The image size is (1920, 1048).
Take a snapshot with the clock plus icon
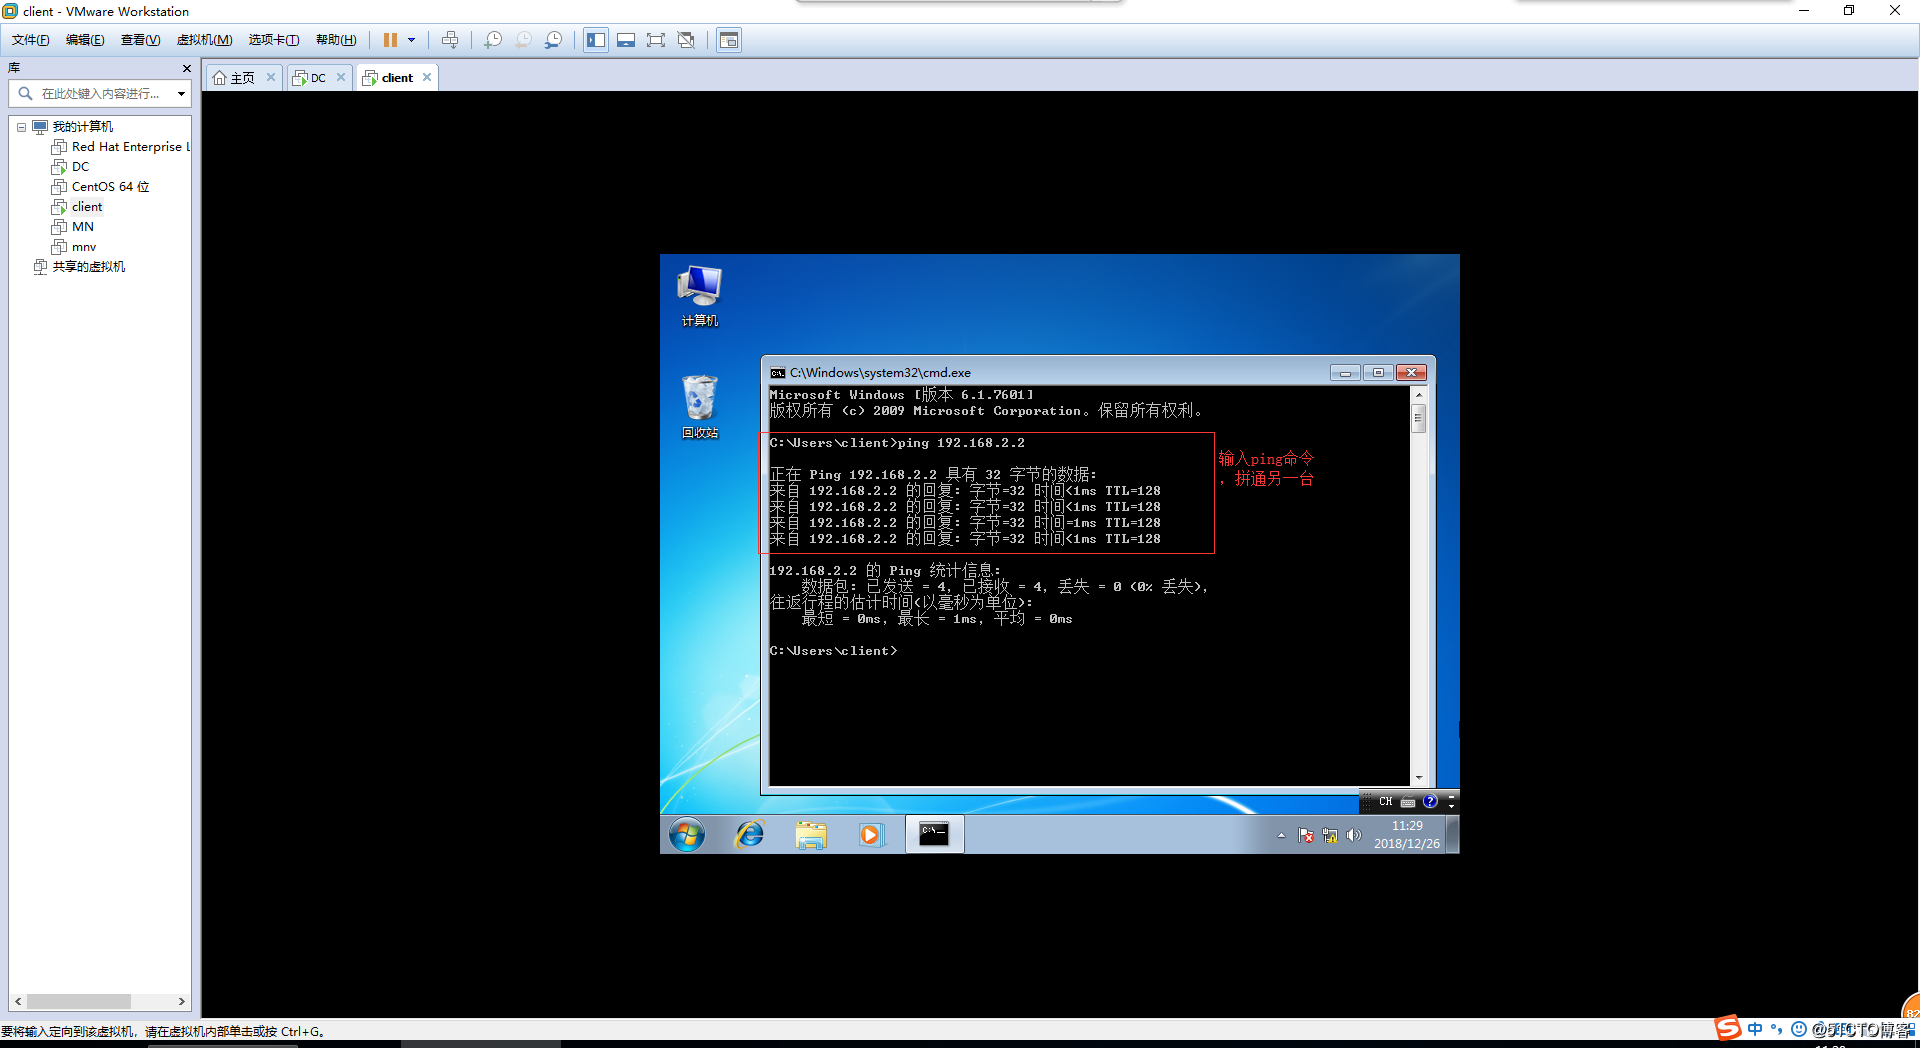[493, 40]
